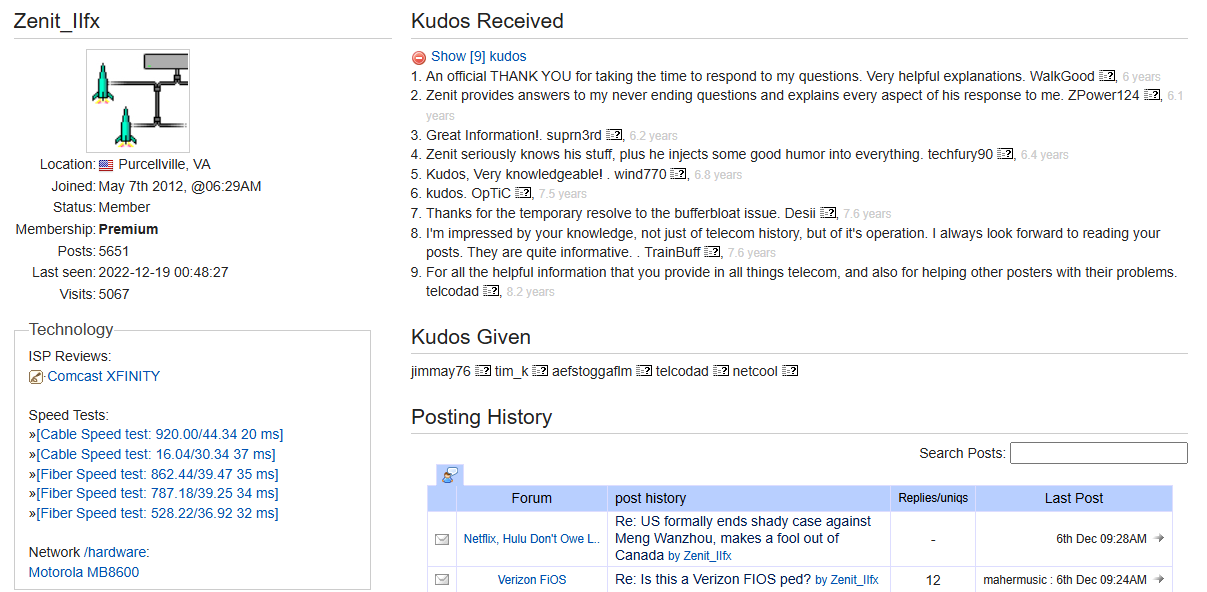Open profile card icon next to WalkGood
Viewport: 1207px width, 592px height.
(x=1107, y=76)
